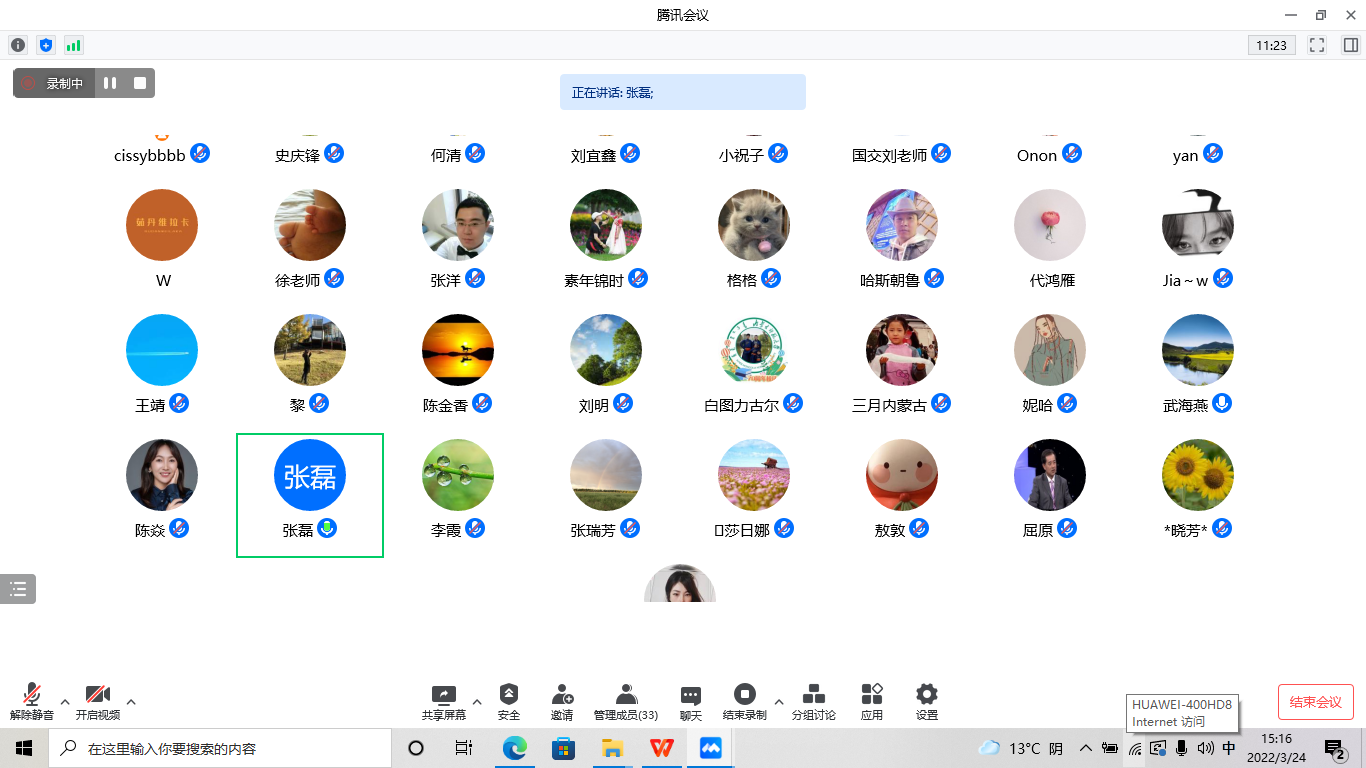Expand the audio options arrow beside 解除静音
Viewport: 1366px width, 768px height.
pyautogui.click(x=65, y=701)
